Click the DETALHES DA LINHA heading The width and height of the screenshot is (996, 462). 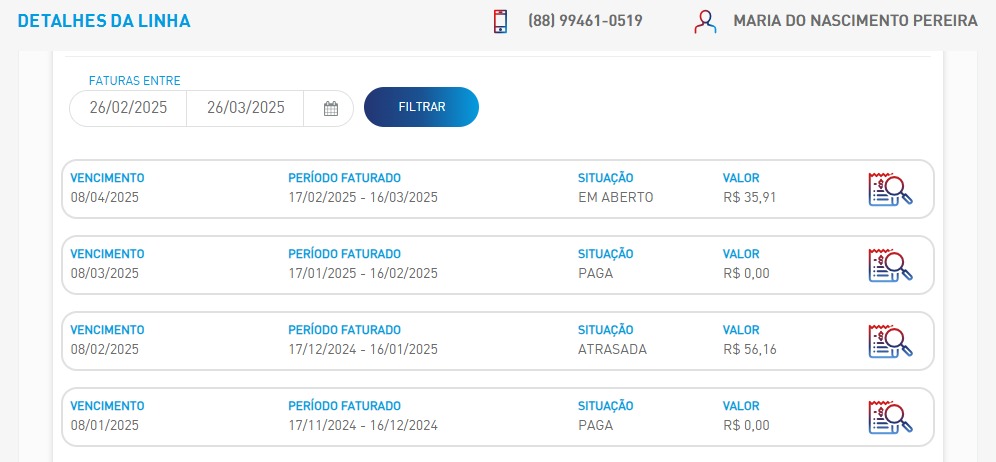[x=104, y=21]
